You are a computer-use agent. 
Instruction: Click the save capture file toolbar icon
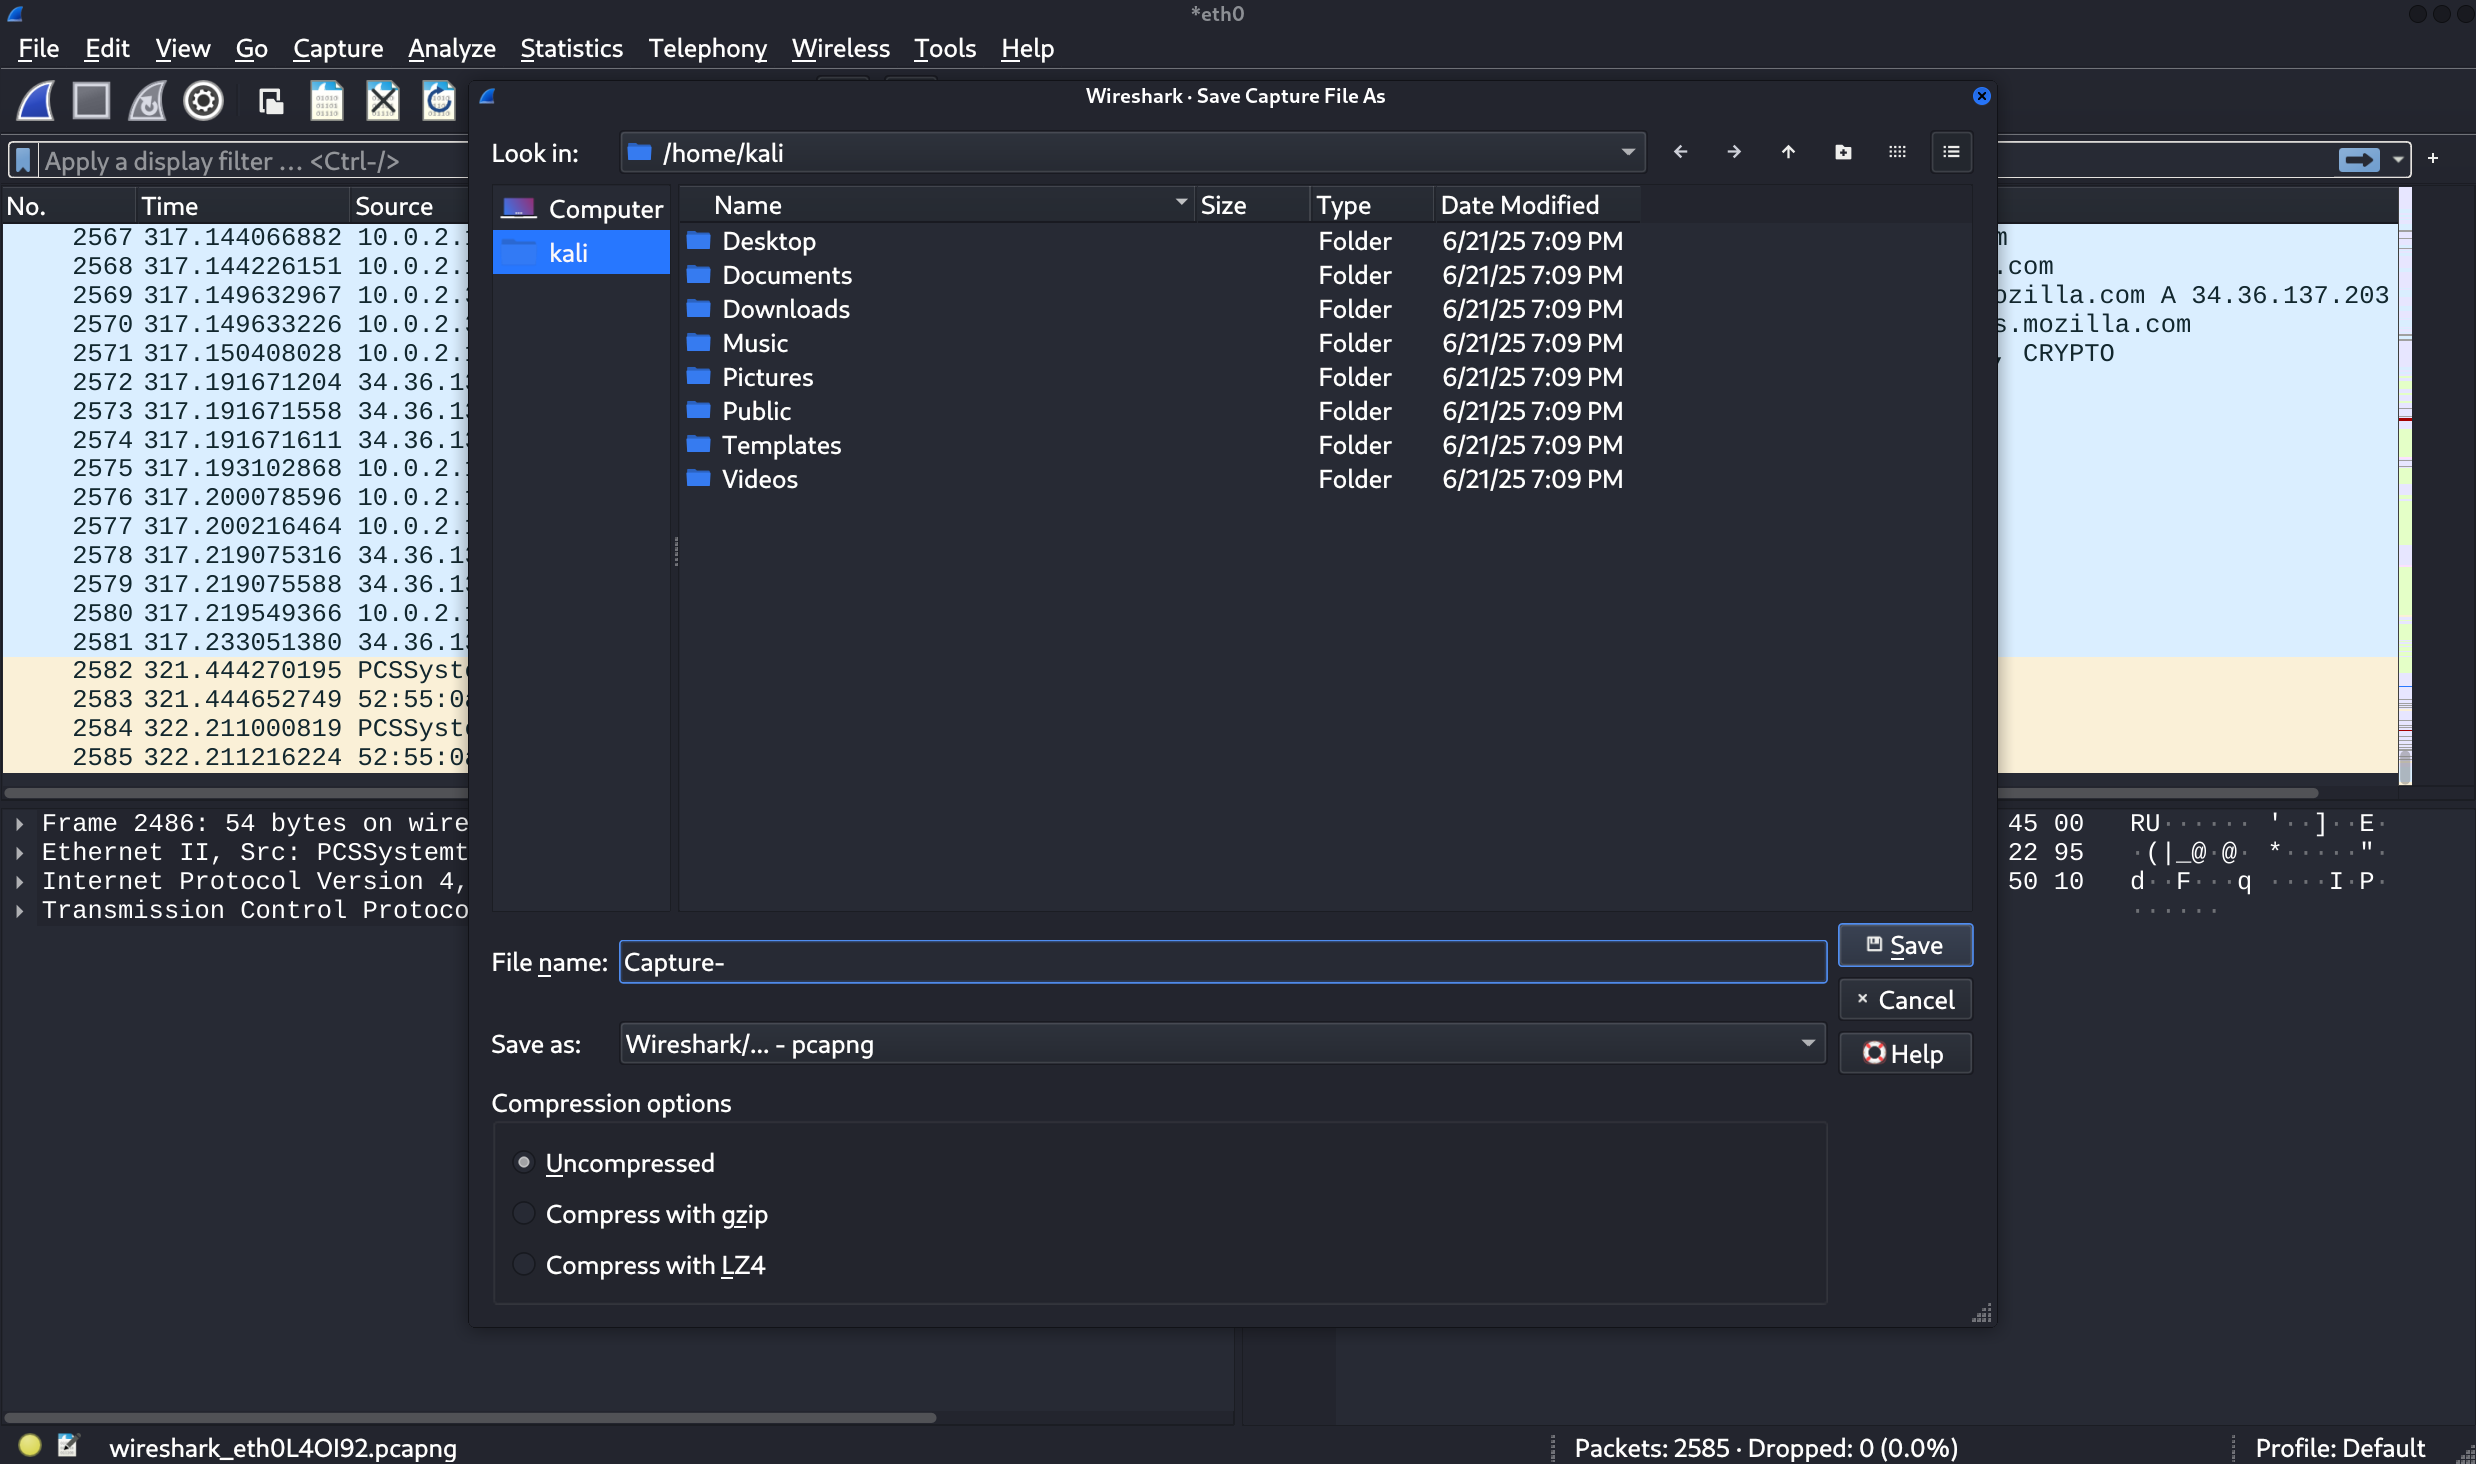point(326,101)
